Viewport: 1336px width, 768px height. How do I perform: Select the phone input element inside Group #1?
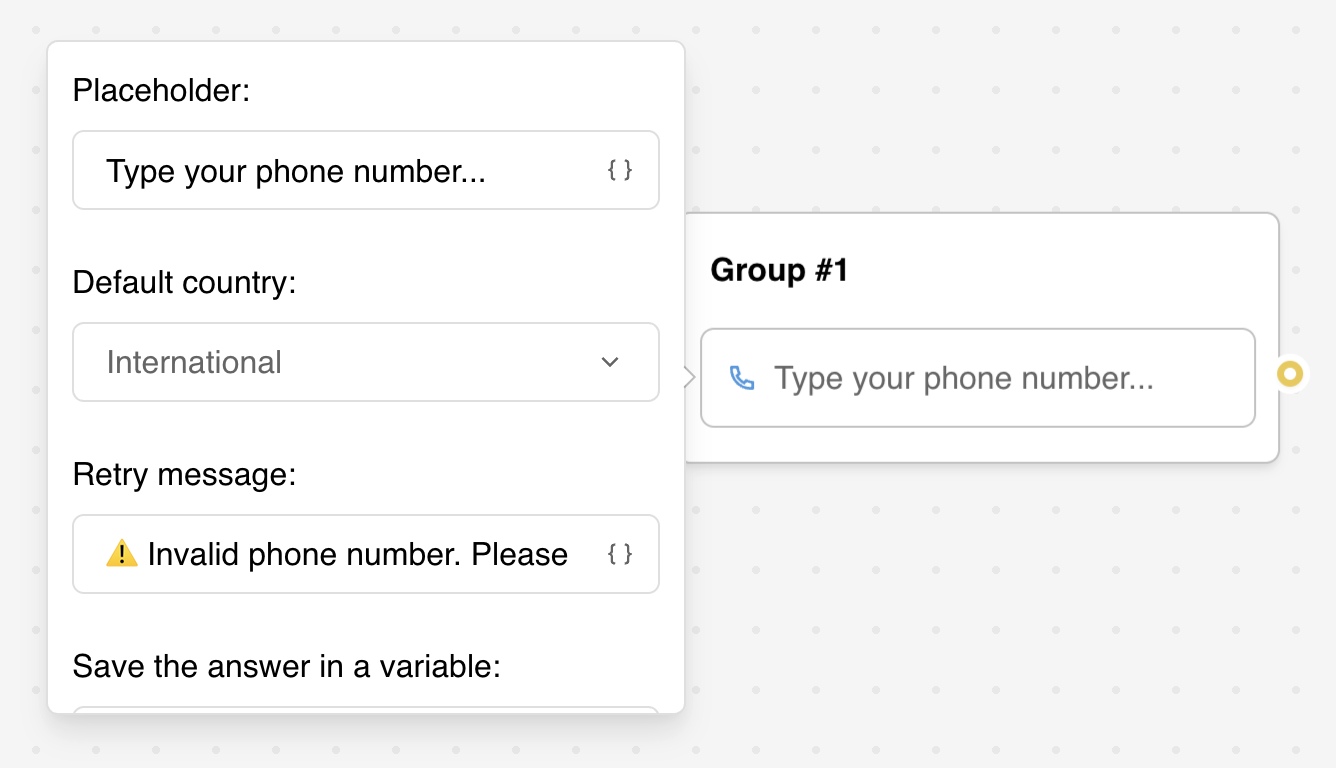[x=977, y=377]
